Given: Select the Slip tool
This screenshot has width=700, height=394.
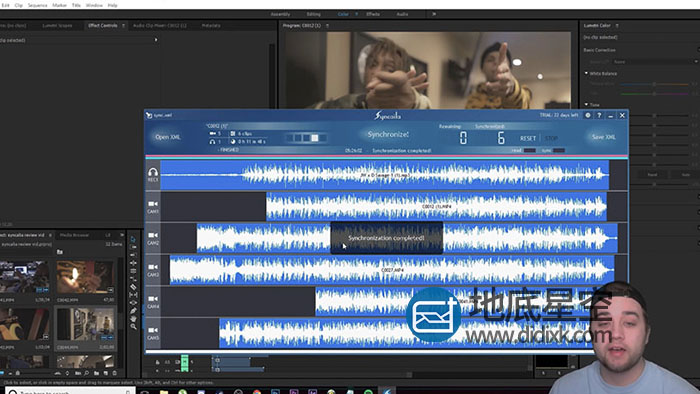Looking at the screenshot, I should pos(133,294).
